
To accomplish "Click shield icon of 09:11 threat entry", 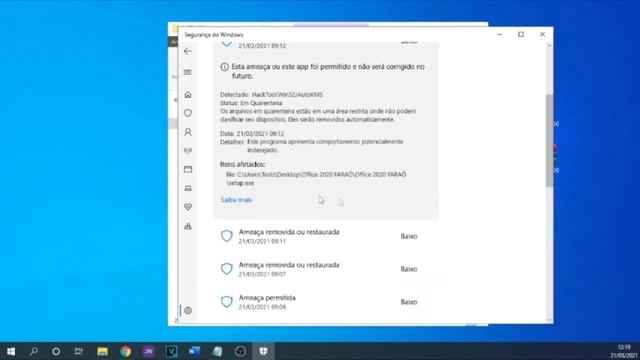I will pyautogui.click(x=227, y=236).
